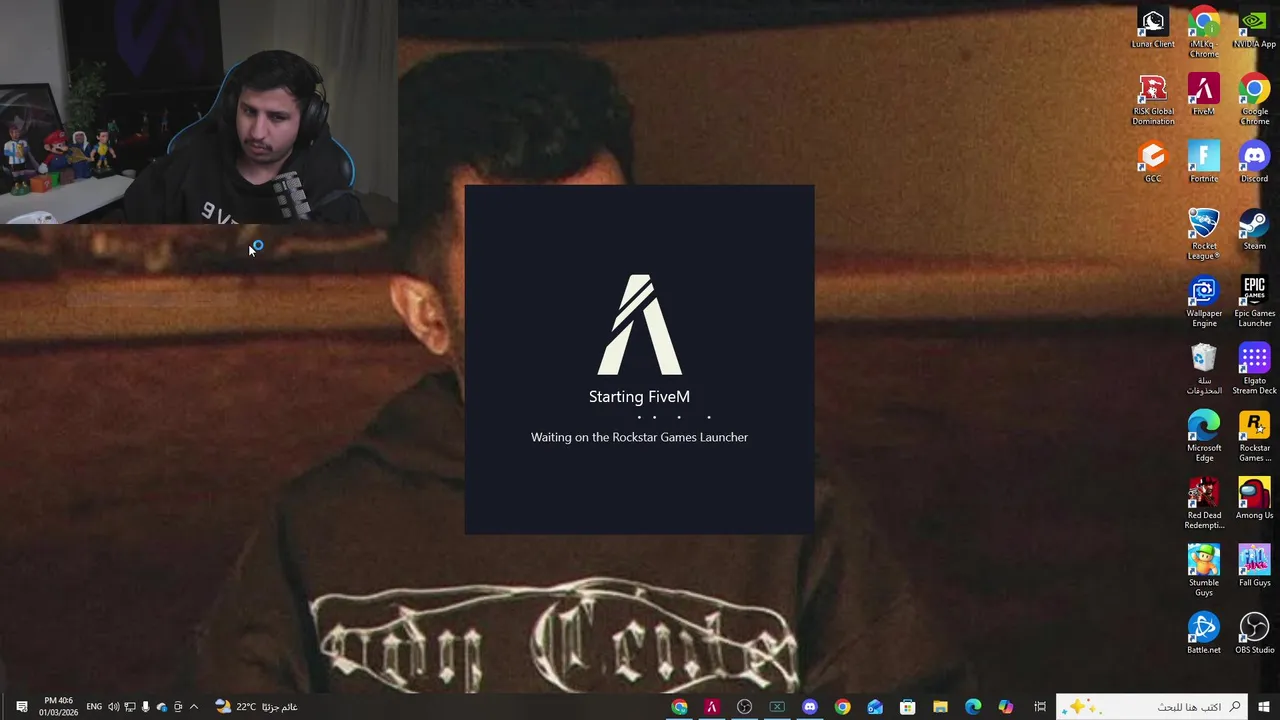1280x720 pixels.
Task: Select the Rocket League desktop icon
Action: coord(1204,235)
